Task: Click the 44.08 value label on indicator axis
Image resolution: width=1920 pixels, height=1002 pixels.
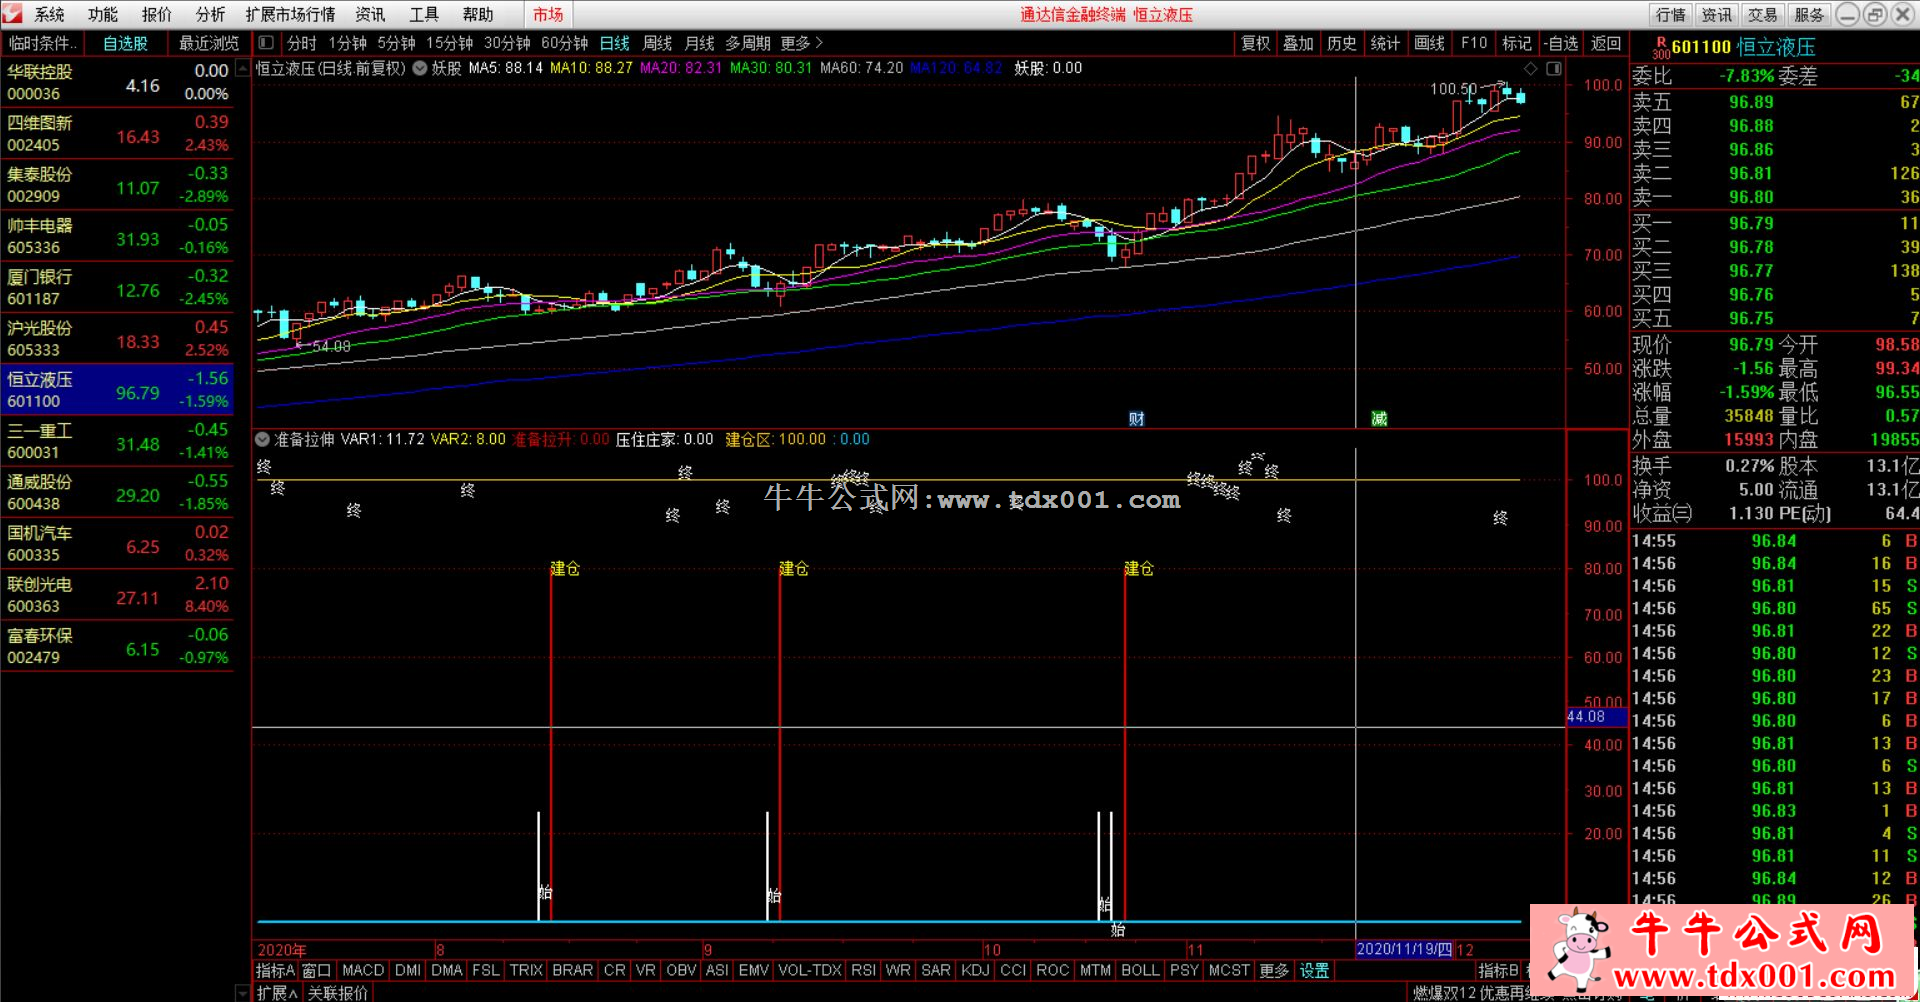Action: pos(1596,716)
